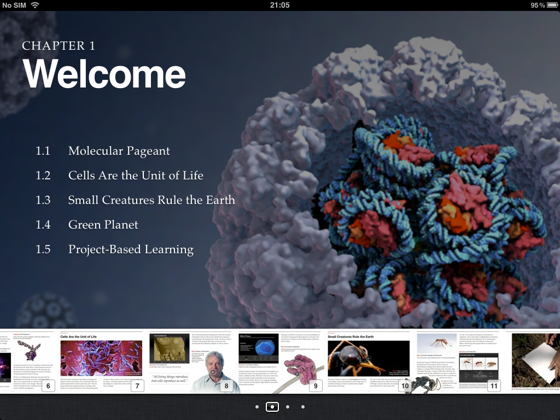Viewport: 560px width, 420px height.
Task: Open page 11 thumbnail
Action: pos(458,361)
